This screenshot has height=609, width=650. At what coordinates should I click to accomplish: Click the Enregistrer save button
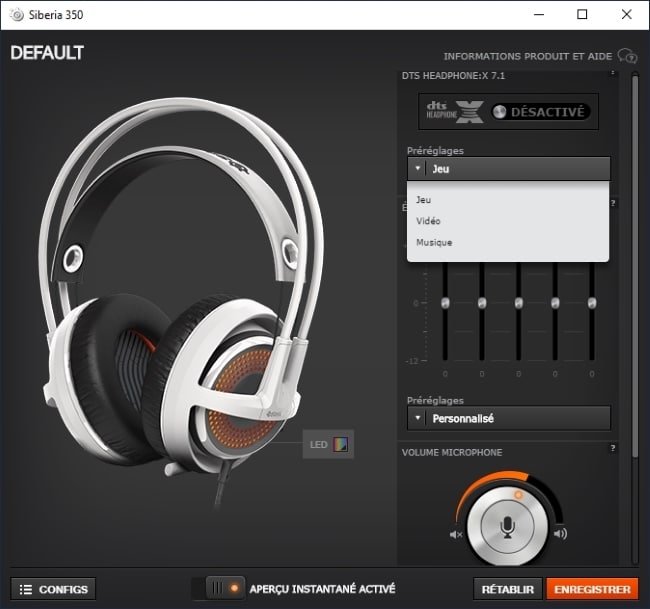coord(592,589)
